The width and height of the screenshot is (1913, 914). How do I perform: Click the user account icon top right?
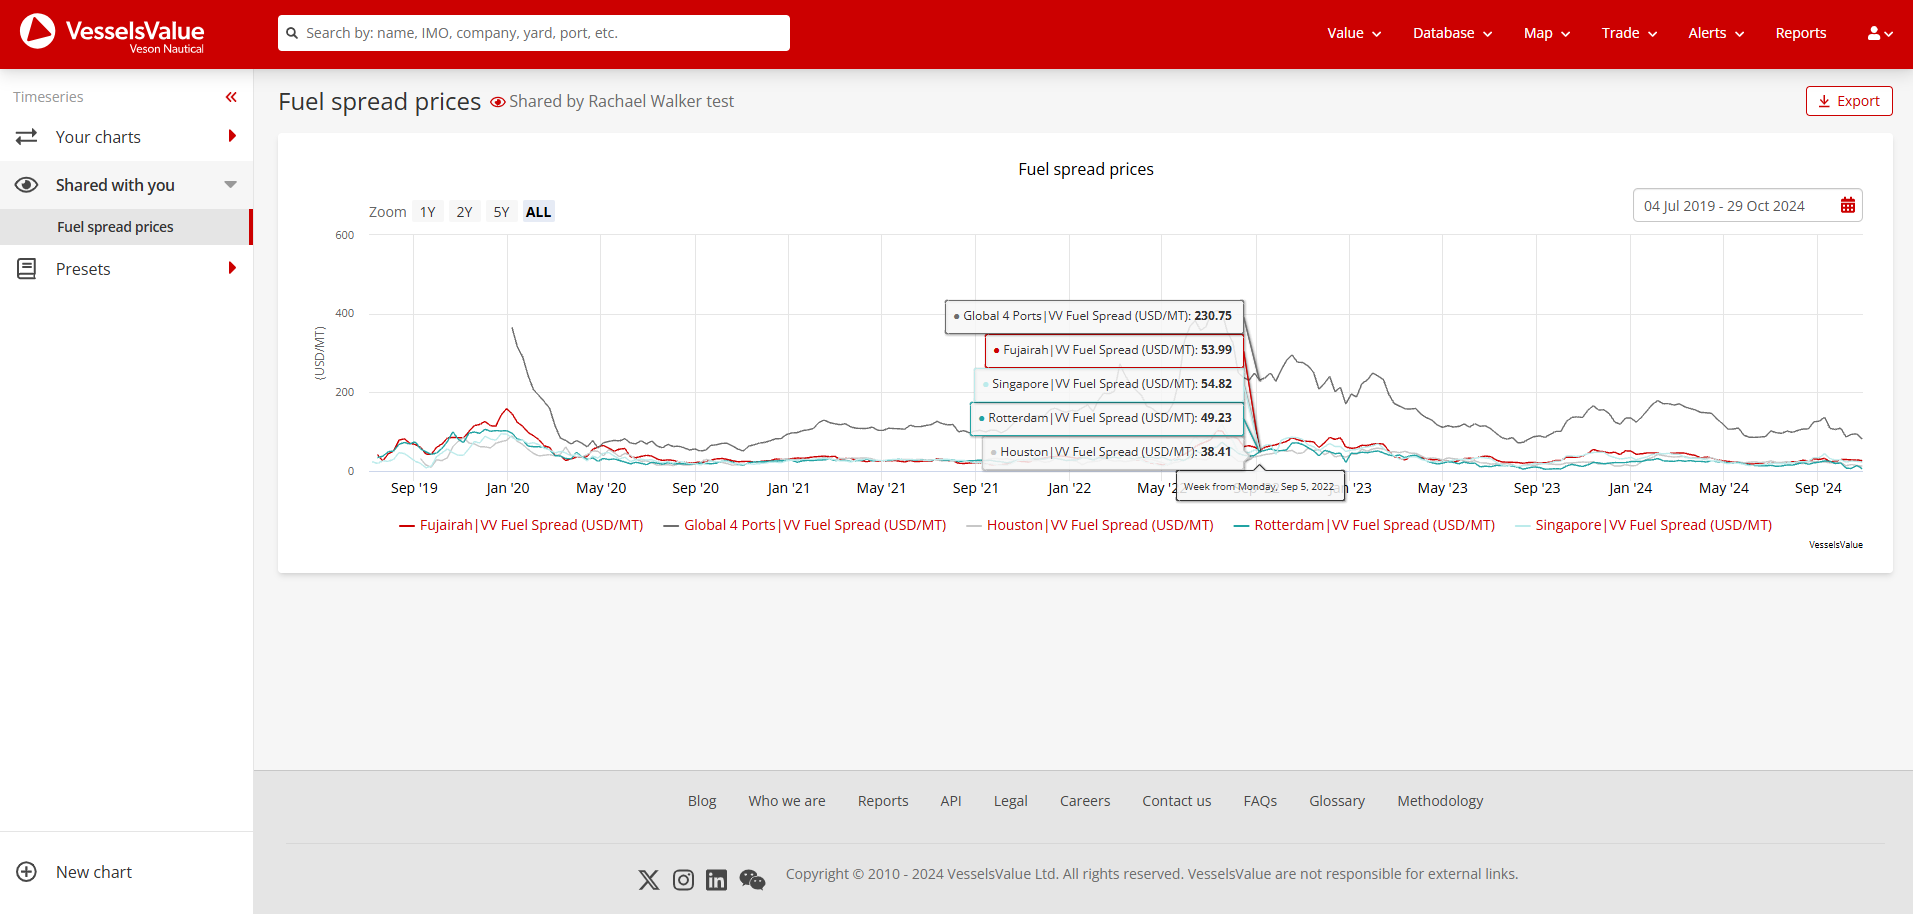click(1875, 33)
